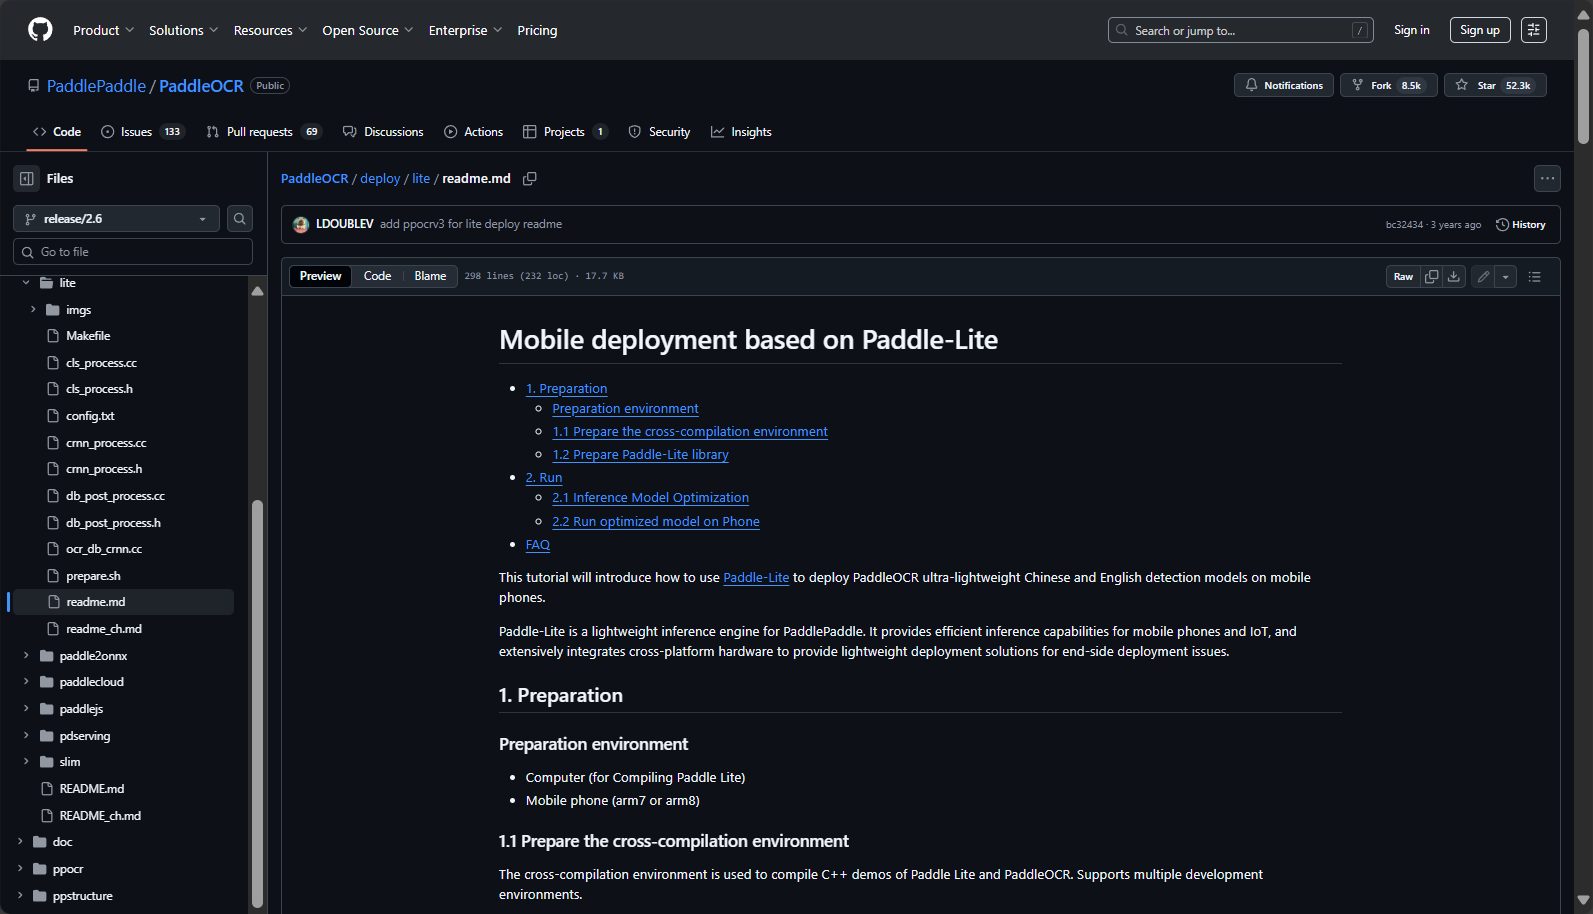Click the 'Go to file' input field
The width and height of the screenshot is (1593, 914).
[133, 252]
